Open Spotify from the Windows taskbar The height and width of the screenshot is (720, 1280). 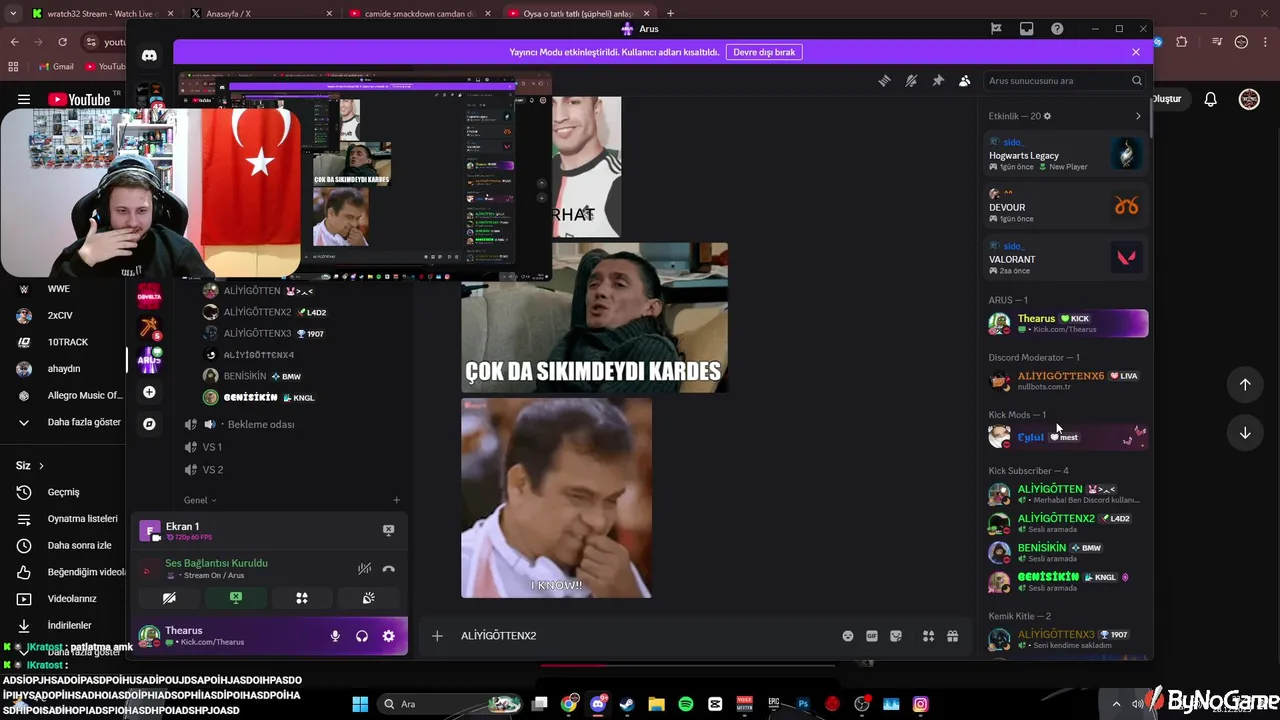click(686, 704)
